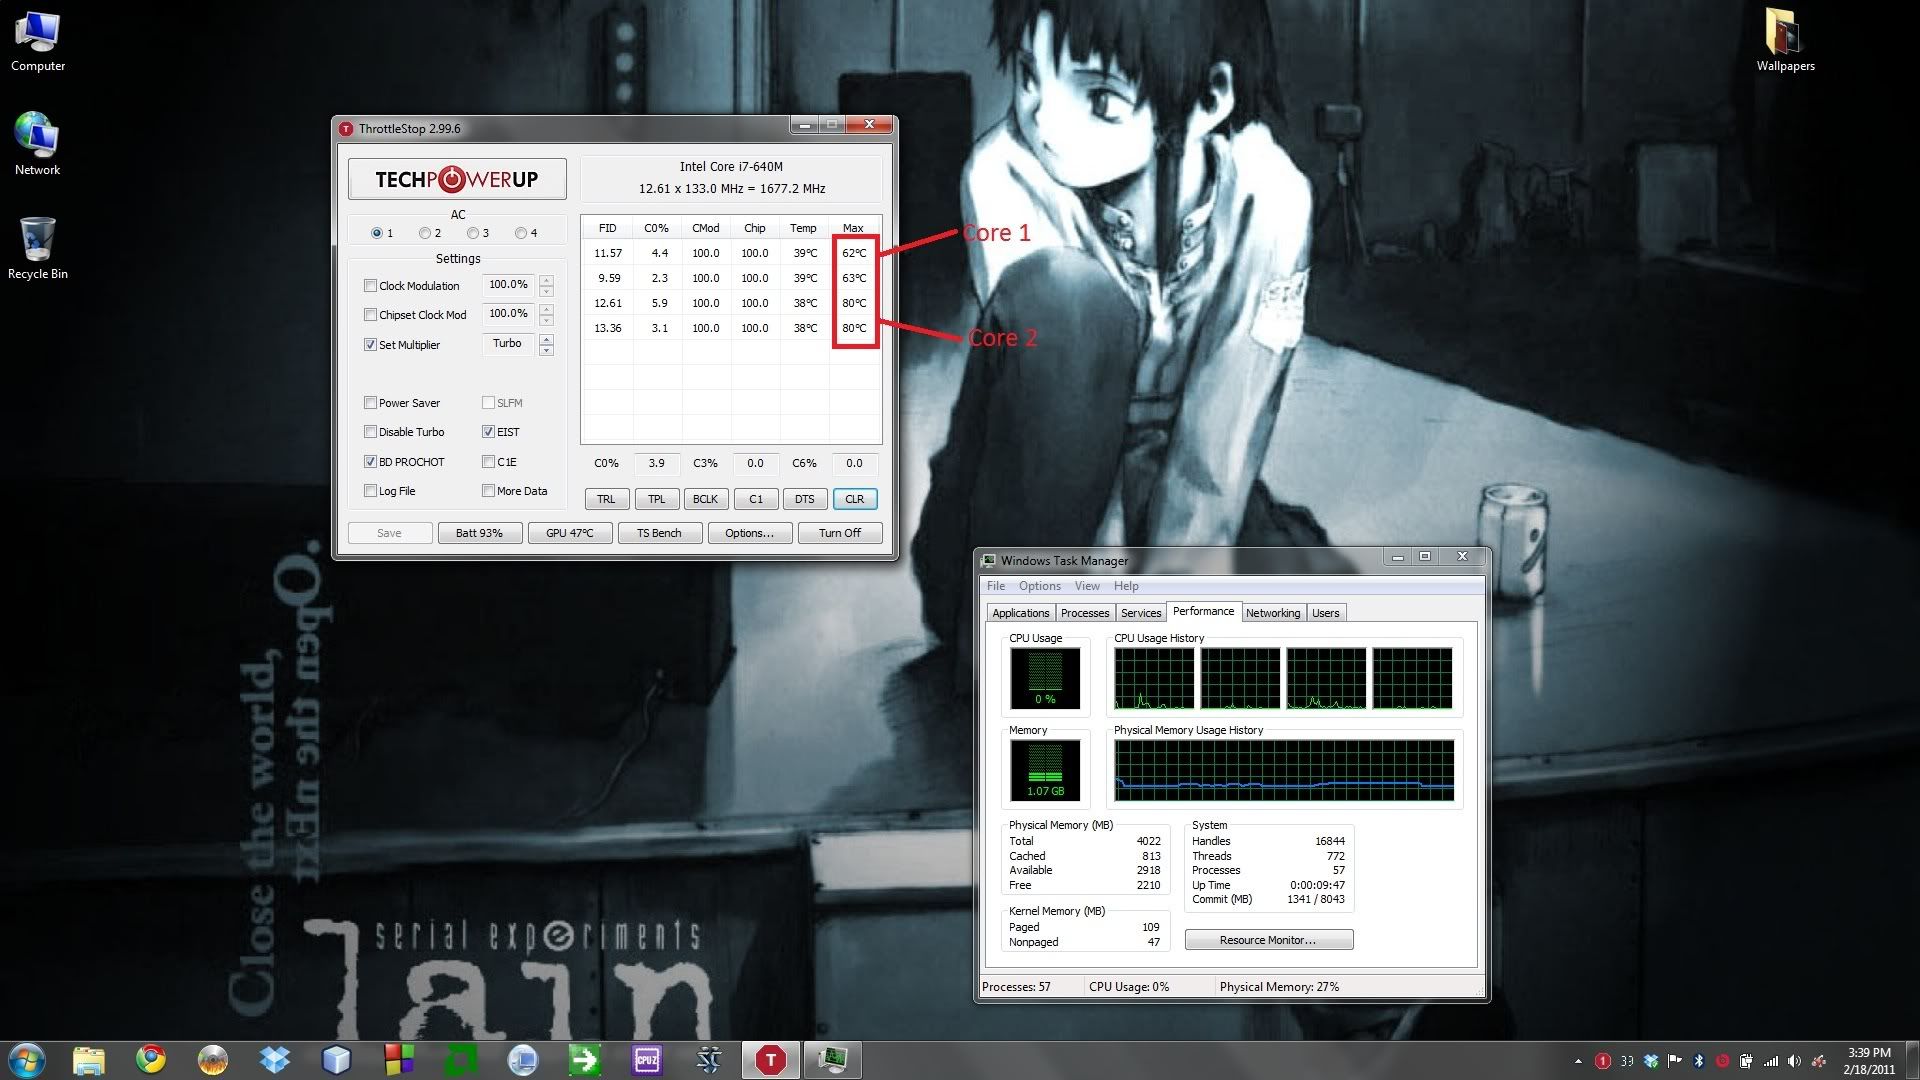Switch to the Processes tab
This screenshot has width=1920, height=1080.
[x=1085, y=613]
